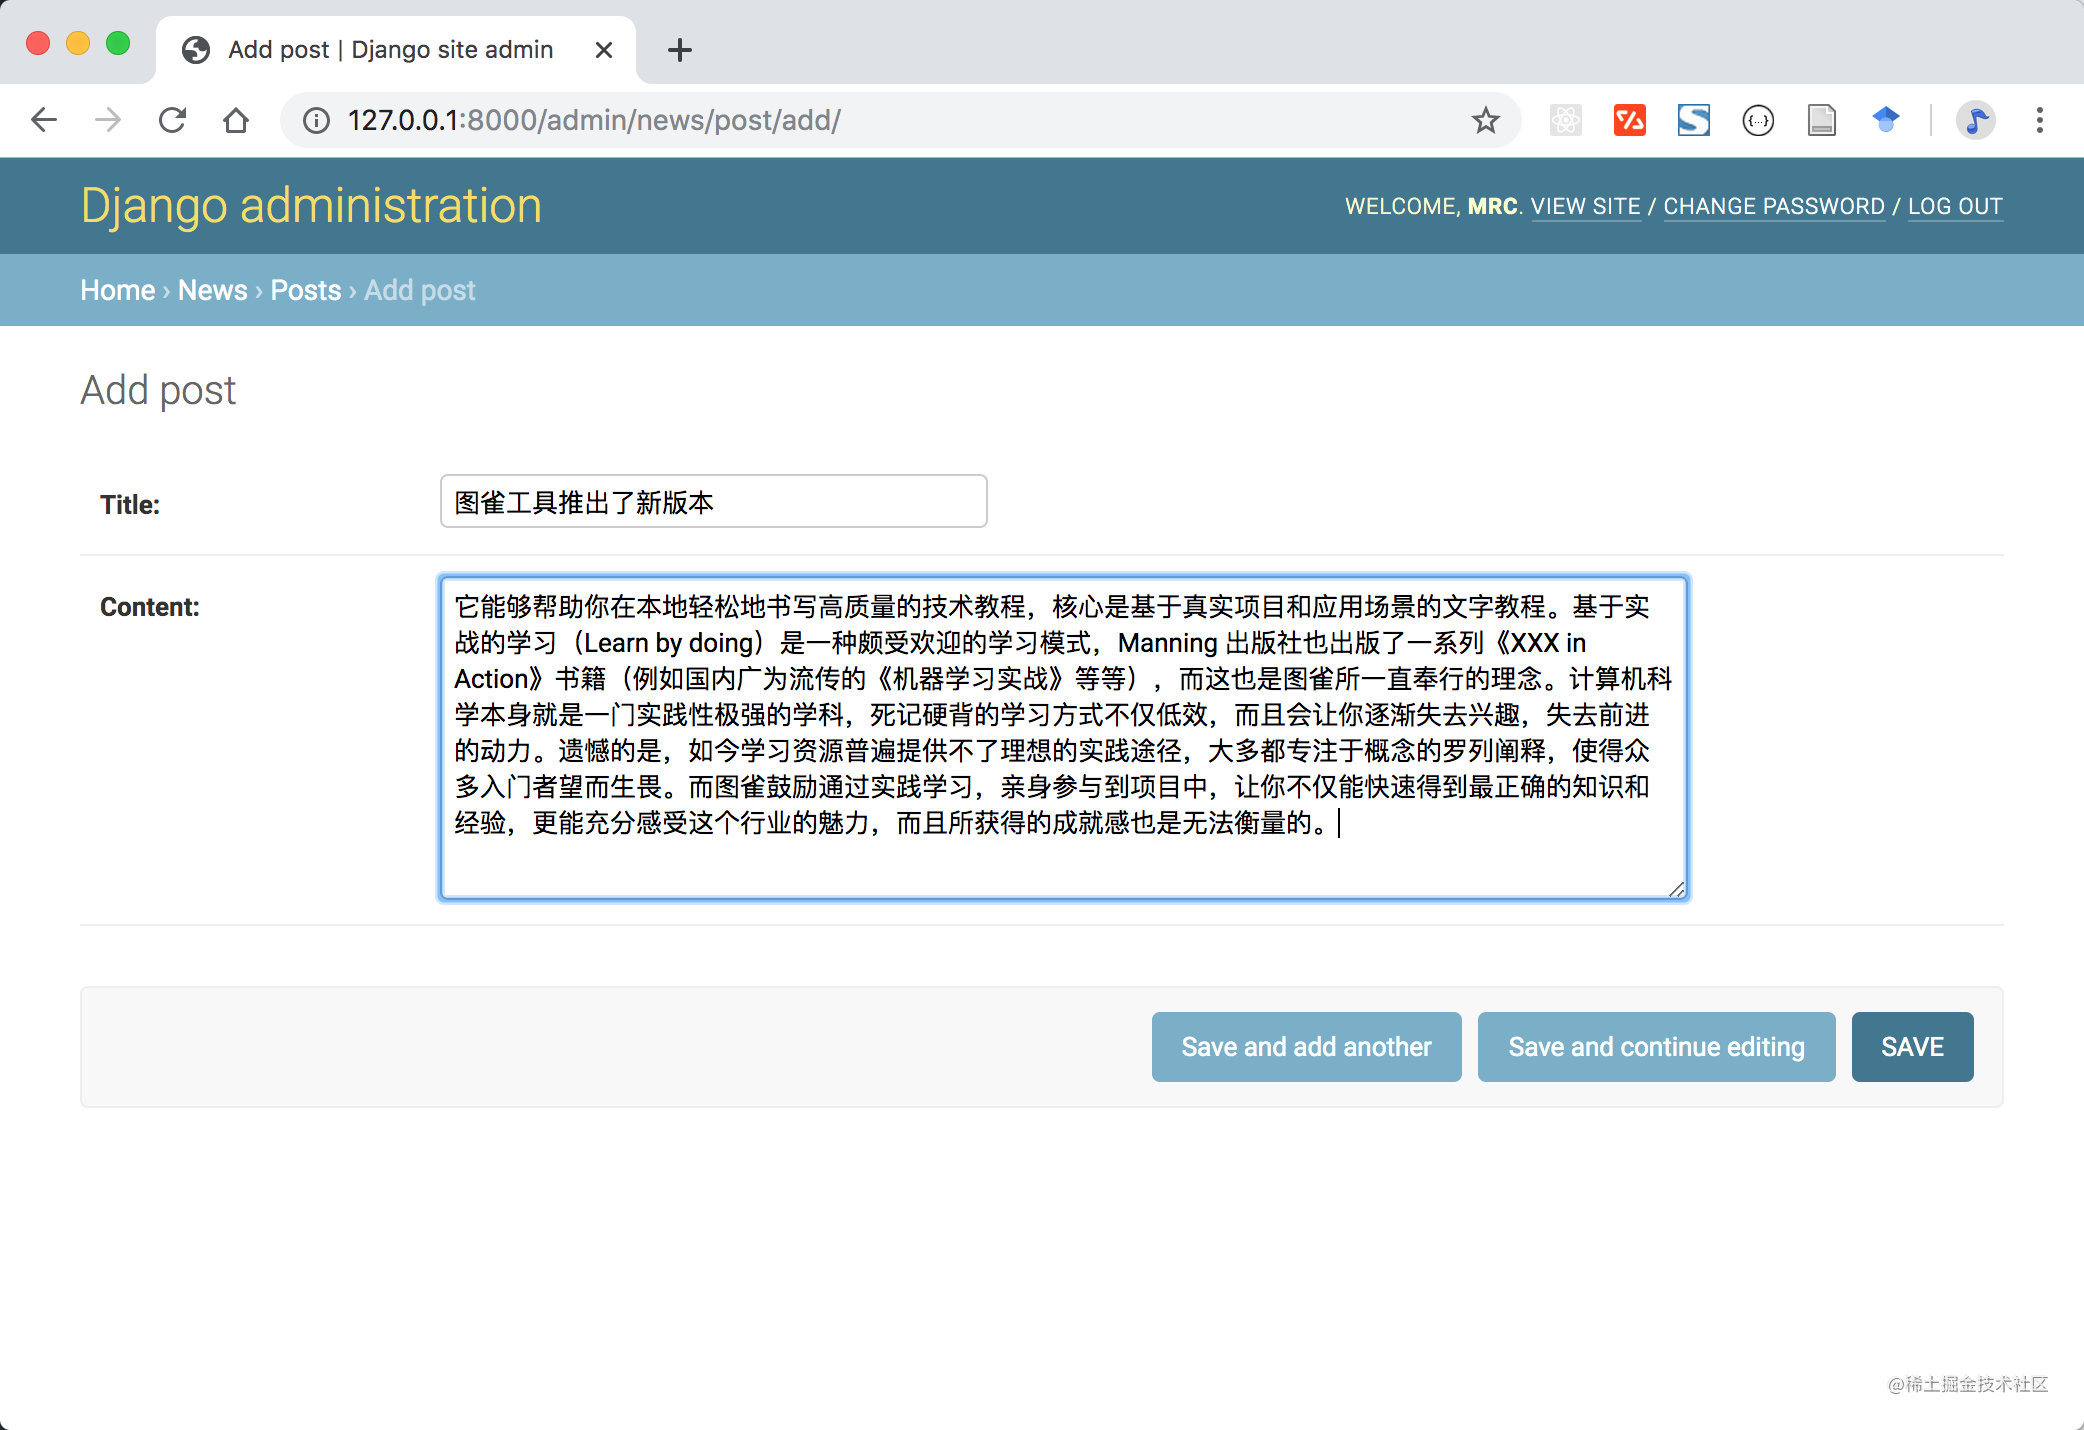This screenshot has width=2084, height=1430.
Task: Open the red percent-sign extension icon
Action: [x=1630, y=121]
